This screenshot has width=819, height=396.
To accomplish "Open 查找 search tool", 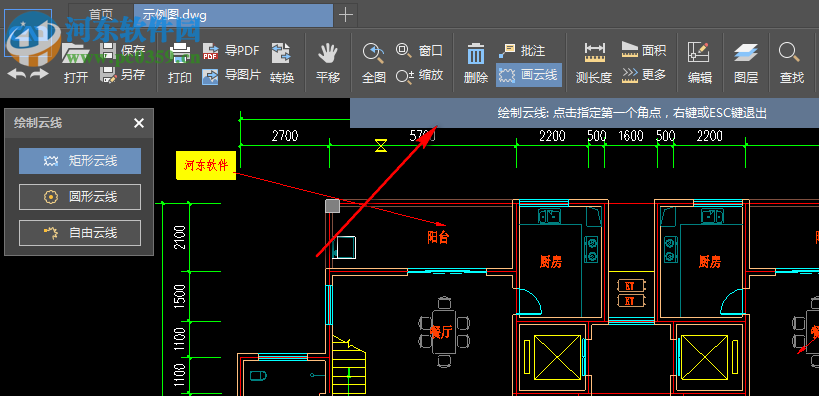I will point(791,64).
